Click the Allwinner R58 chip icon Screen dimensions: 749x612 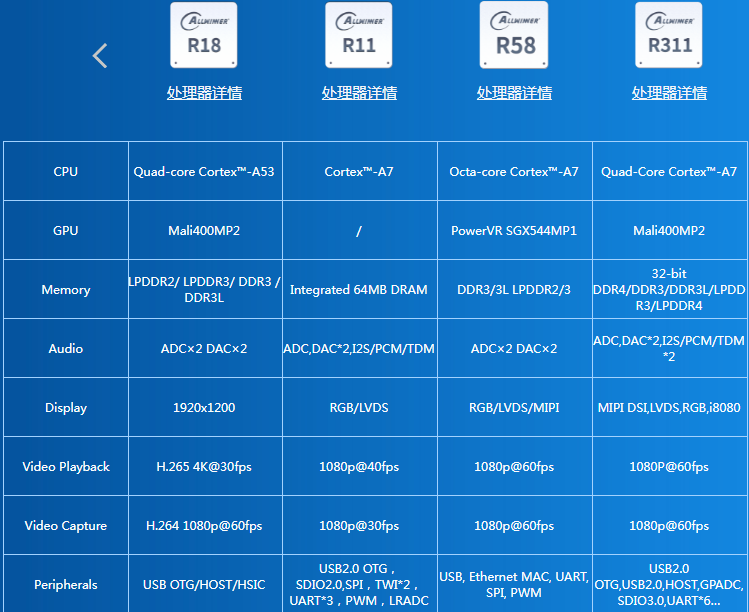pyautogui.click(x=514, y=35)
